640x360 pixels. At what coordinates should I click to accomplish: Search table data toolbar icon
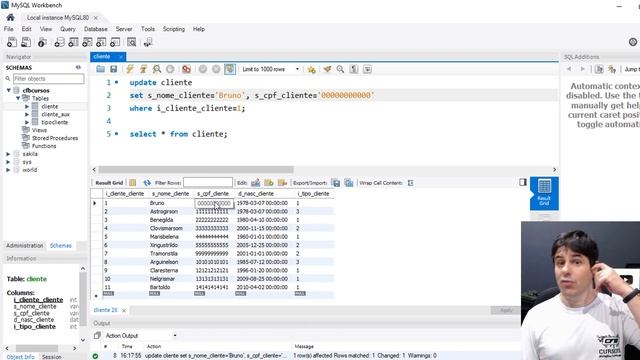[131, 42]
